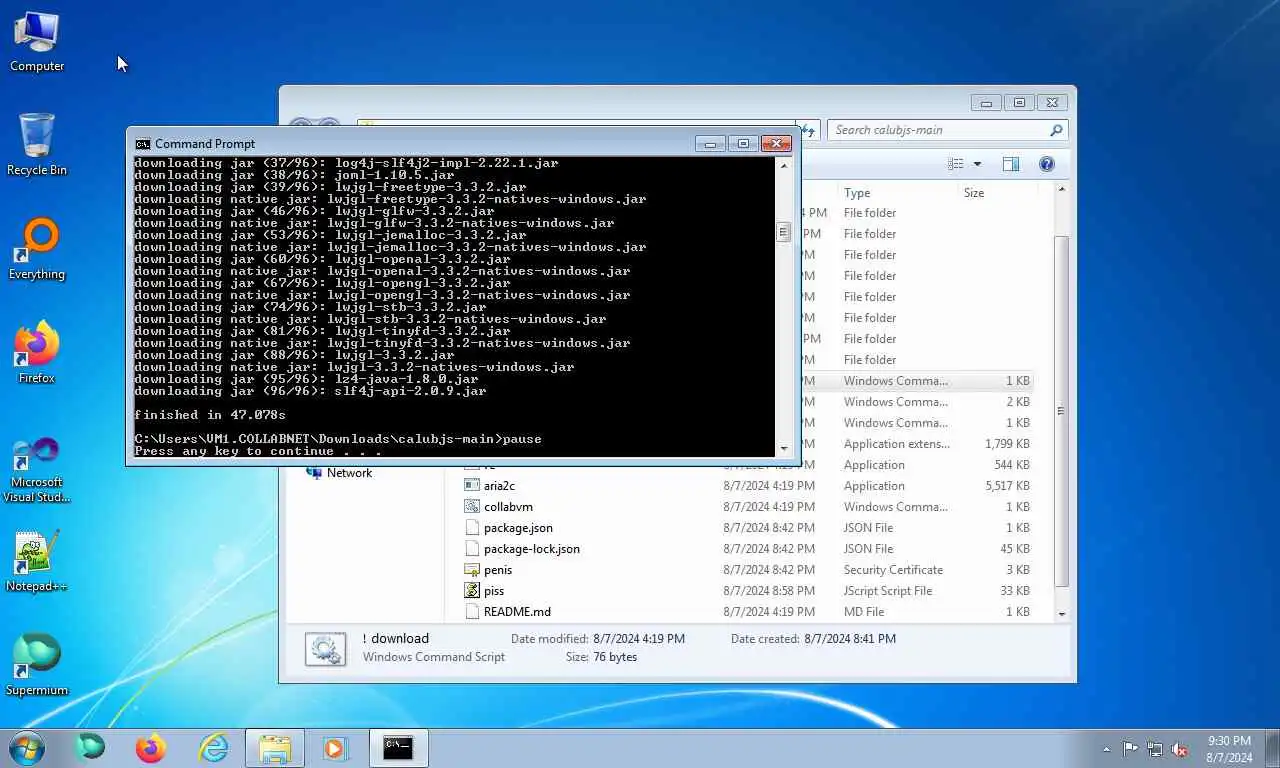This screenshot has width=1280, height=768.
Task: Switch to the Command Prompt taskbar button
Action: [x=398, y=748]
